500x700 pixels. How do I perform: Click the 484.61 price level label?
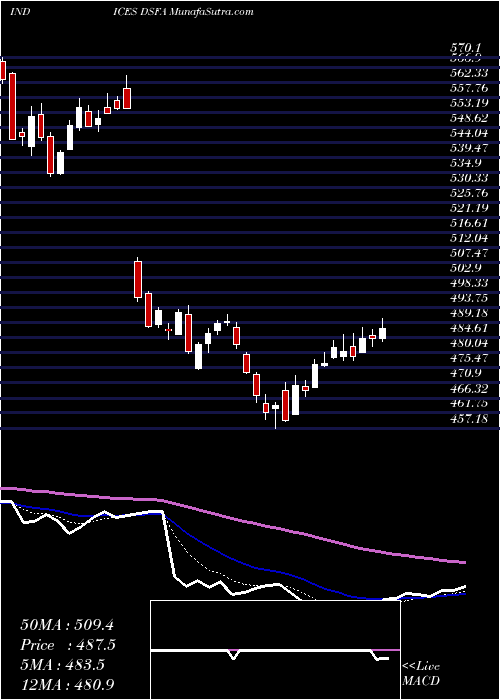click(x=469, y=329)
